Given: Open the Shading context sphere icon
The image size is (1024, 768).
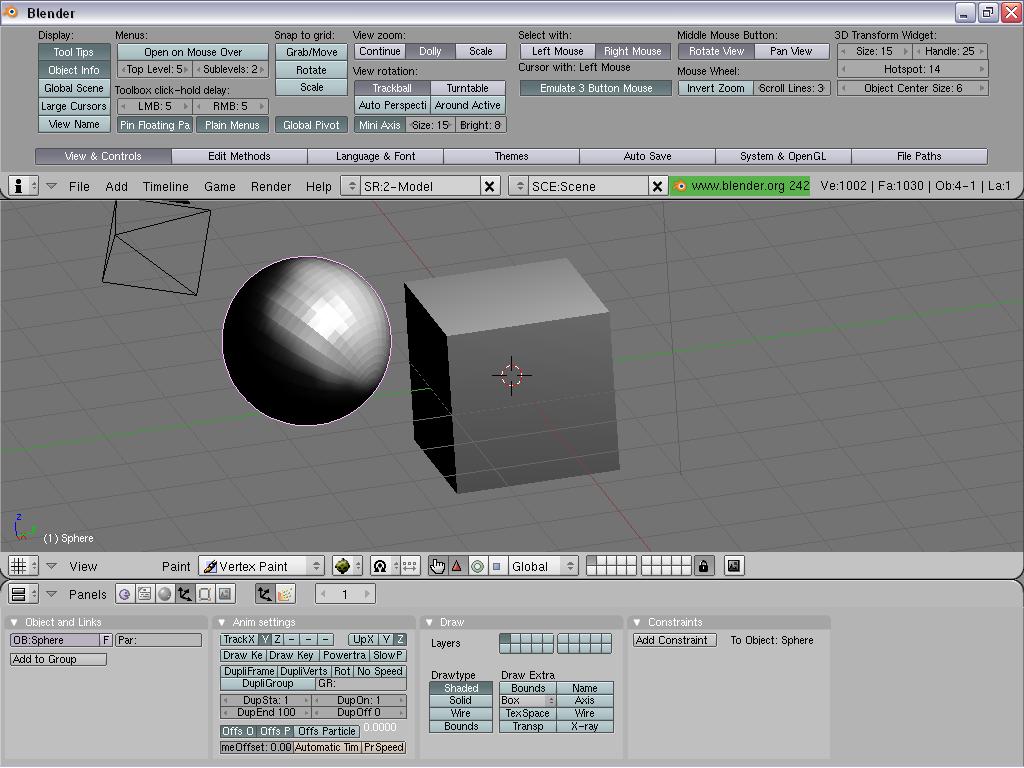Looking at the screenshot, I should coord(165,594).
